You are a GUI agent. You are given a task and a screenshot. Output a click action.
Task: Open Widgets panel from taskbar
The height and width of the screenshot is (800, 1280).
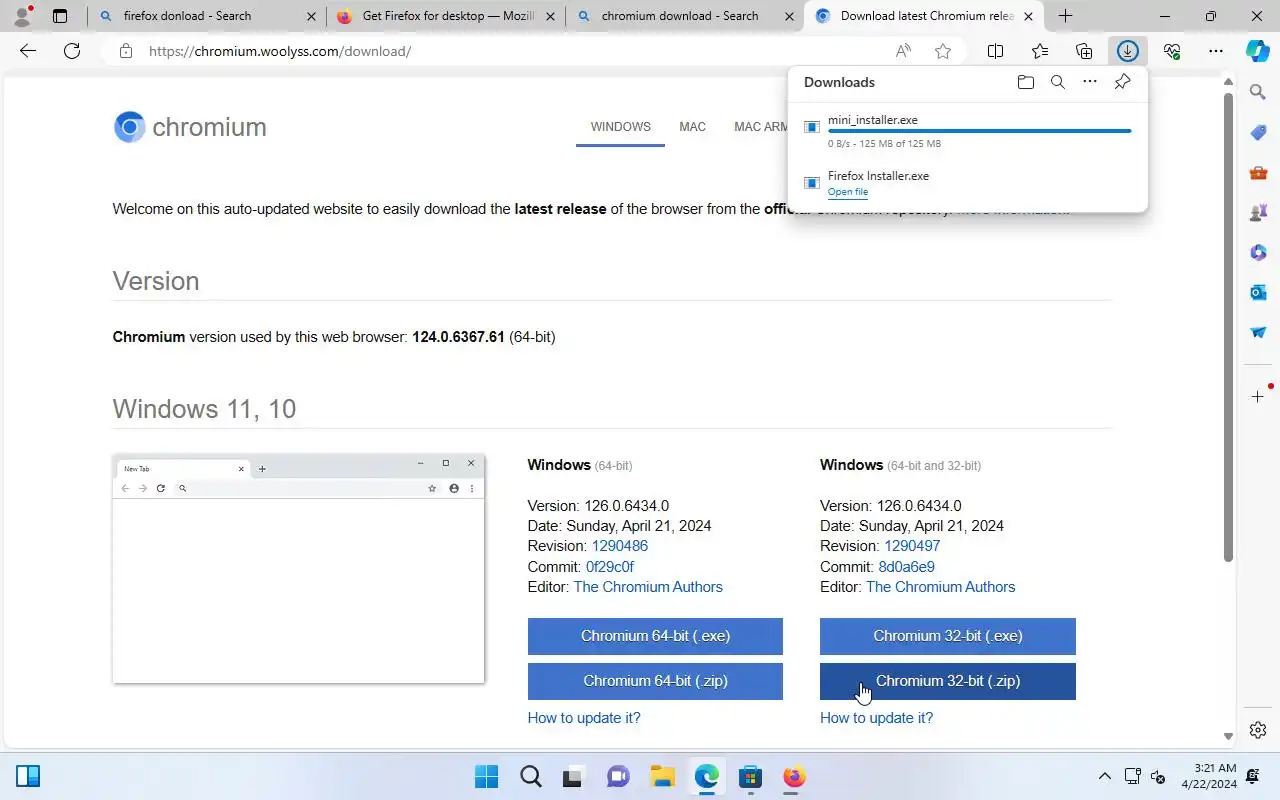click(28, 776)
